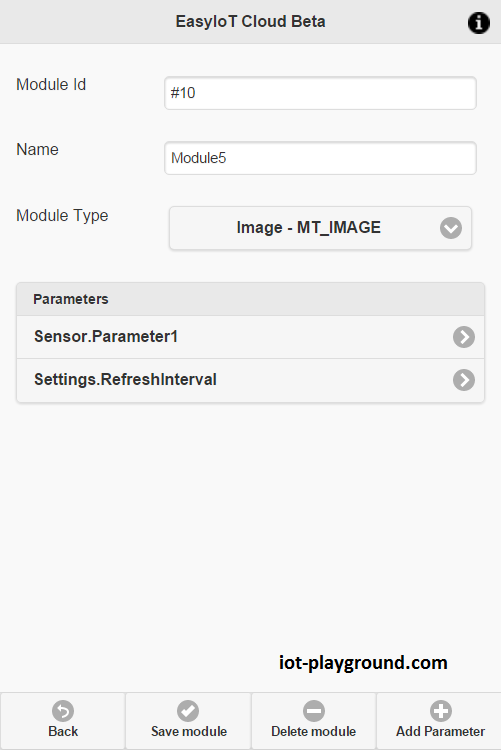The width and height of the screenshot is (501, 750).
Task: Click the Save module checkmark icon
Action: 188,711
